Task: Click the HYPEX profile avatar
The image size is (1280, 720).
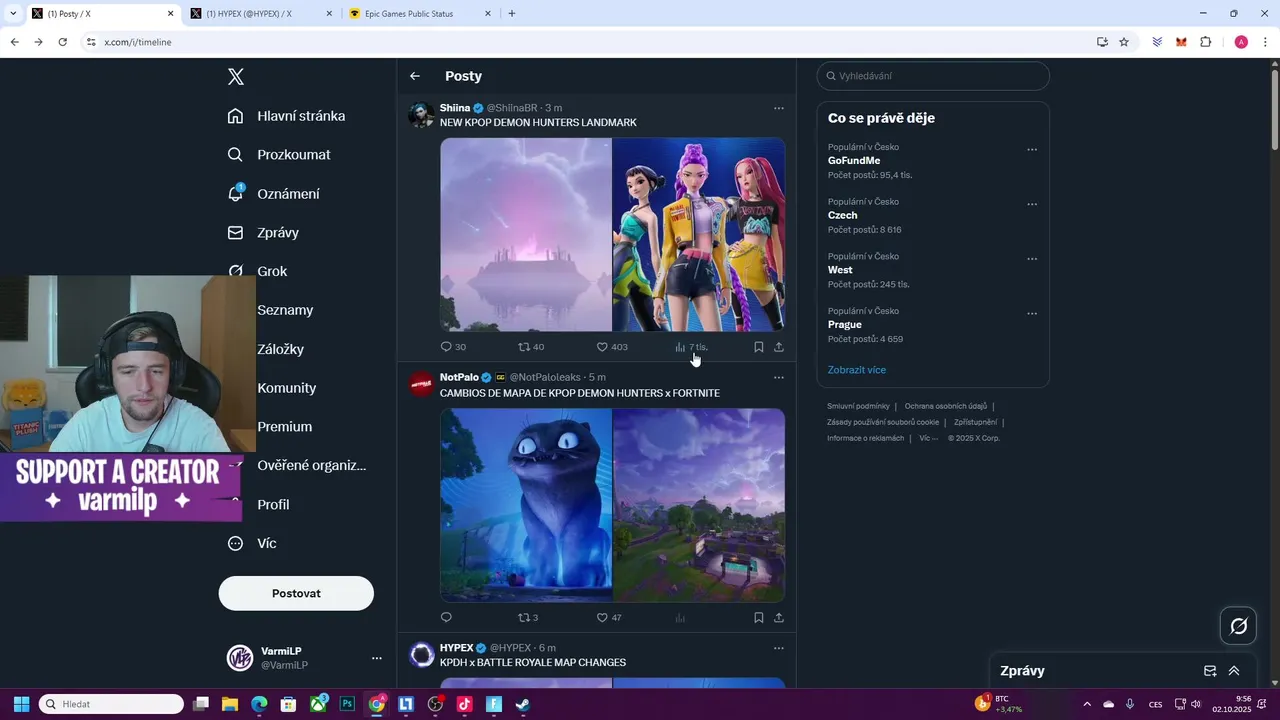Action: pyautogui.click(x=422, y=655)
